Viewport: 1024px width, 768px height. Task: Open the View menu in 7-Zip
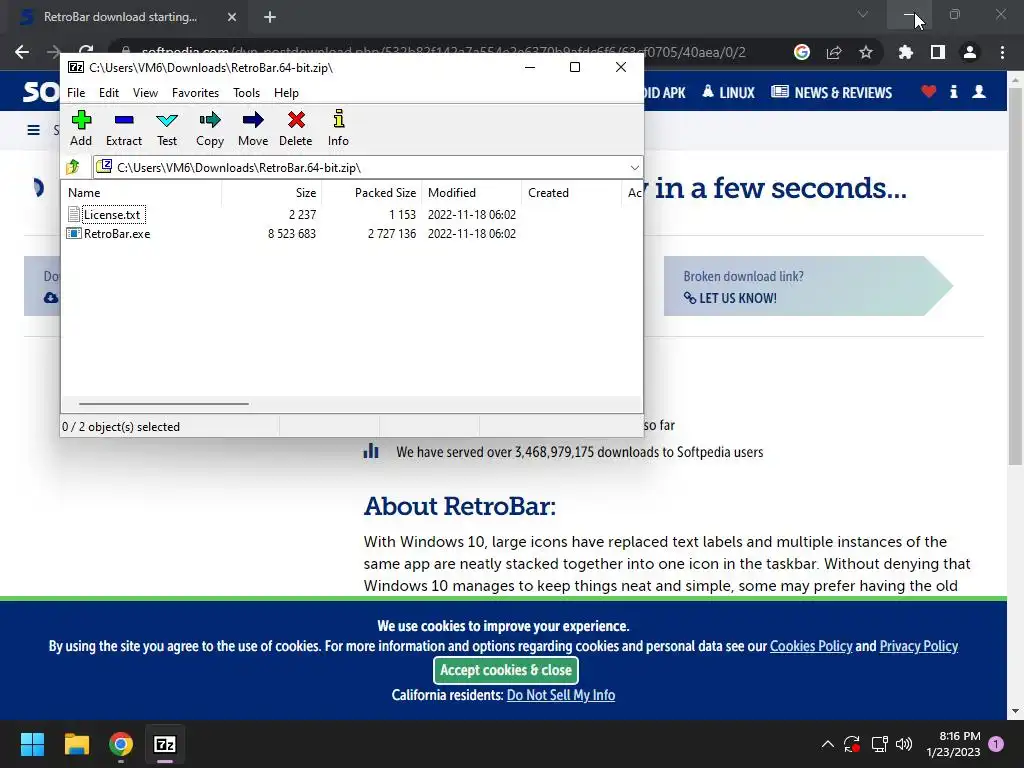coord(145,93)
